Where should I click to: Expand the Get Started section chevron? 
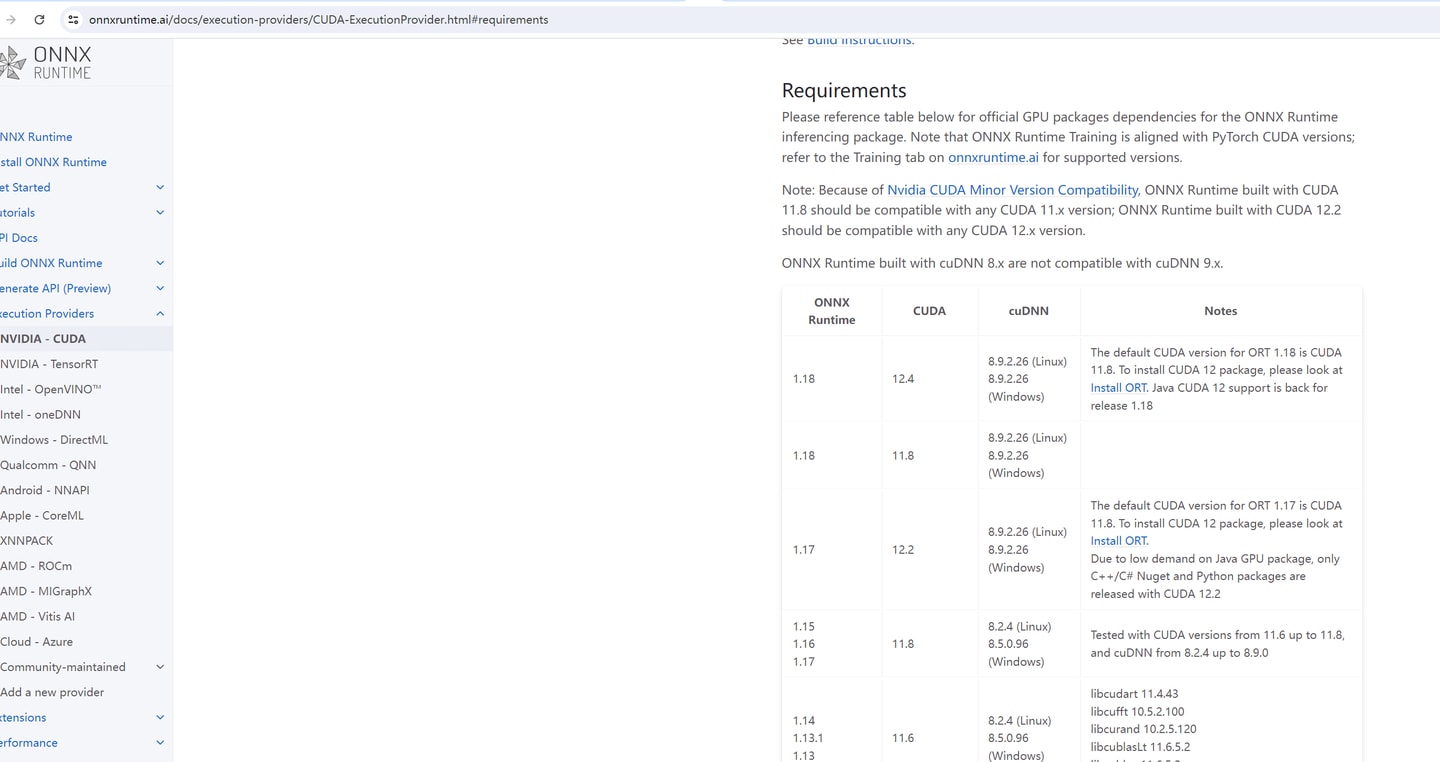[x=160, y=187]
